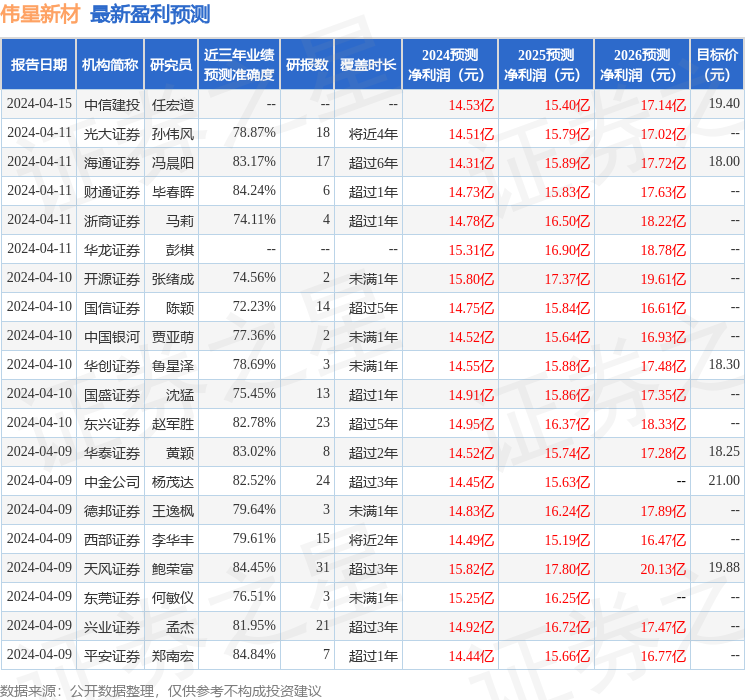Select the 目标价 column header
This screenshot has height=700, width=745.
click(x=717, y=65)
